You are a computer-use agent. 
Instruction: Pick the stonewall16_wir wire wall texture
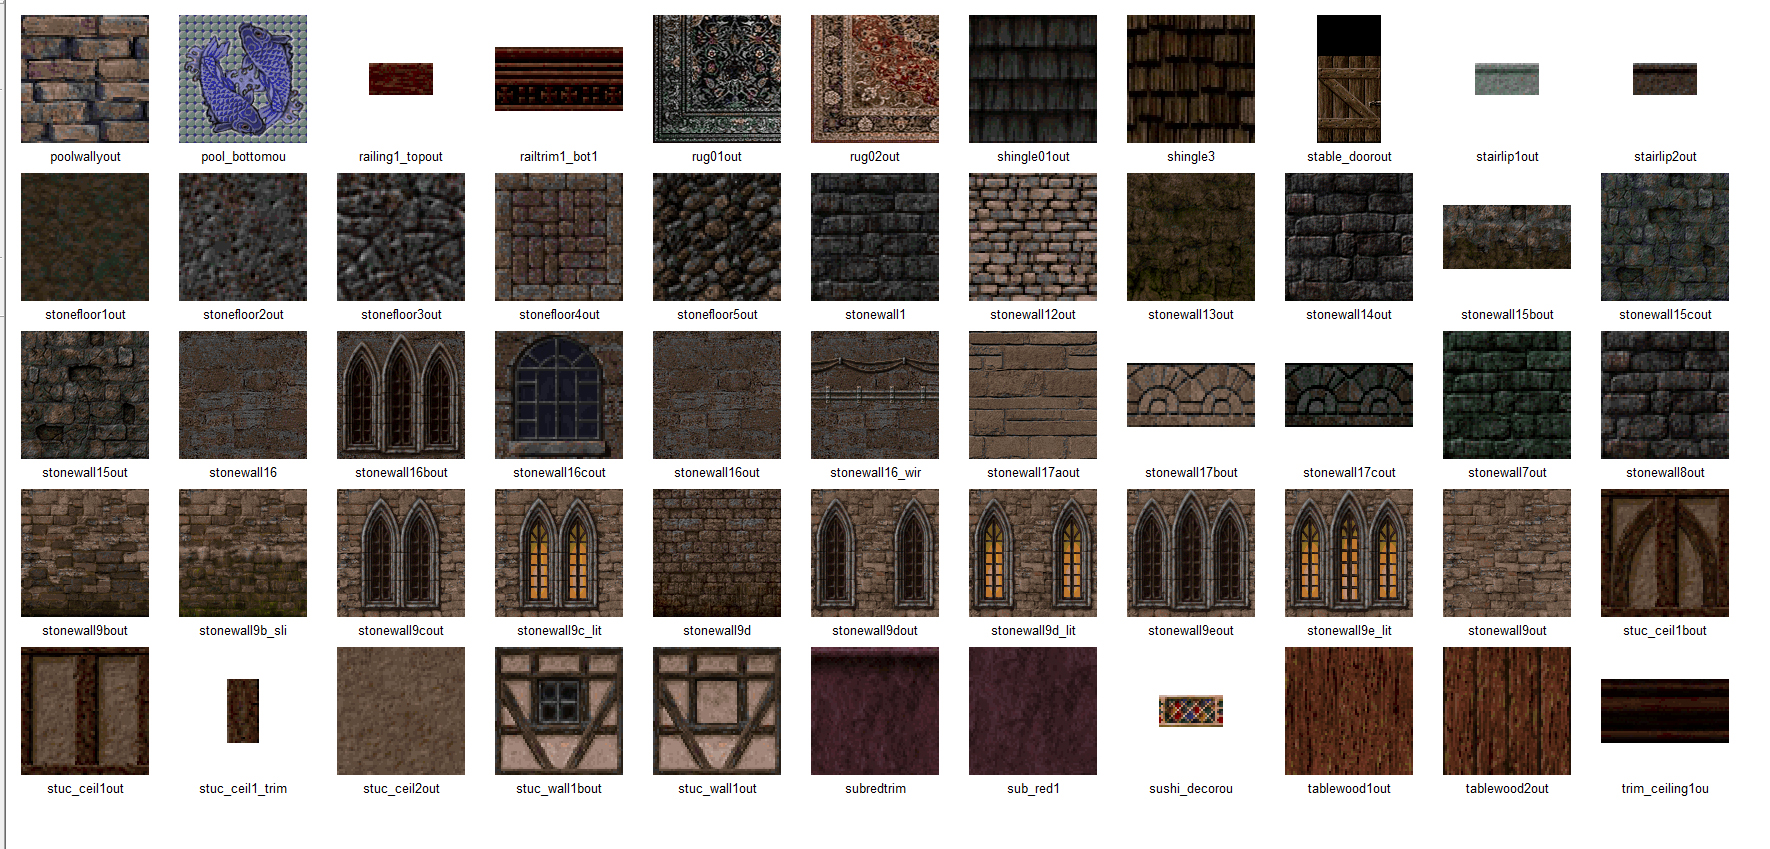(875, 395)
